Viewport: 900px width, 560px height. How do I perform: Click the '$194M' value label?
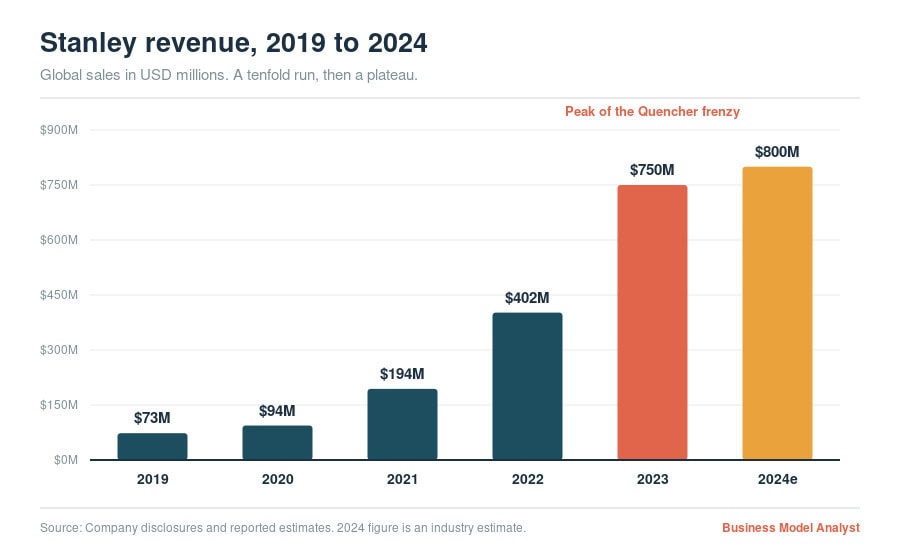click(402, 374)
